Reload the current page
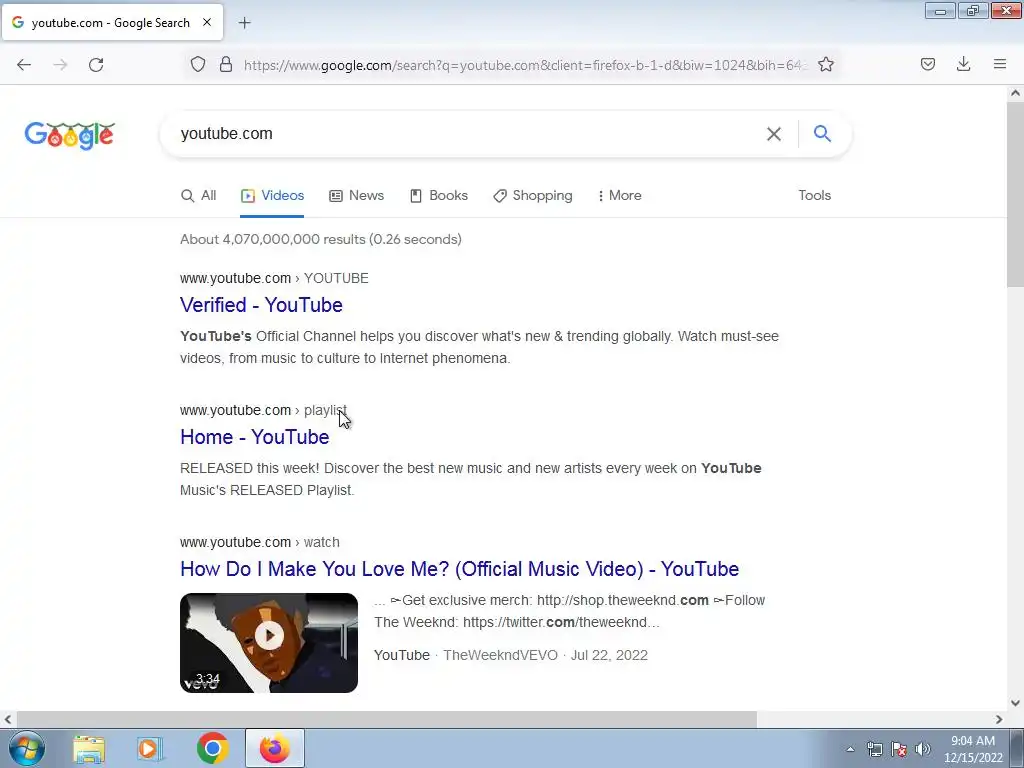The width and height of the screenshot is (1024, 768). click(x=96, y=64)
